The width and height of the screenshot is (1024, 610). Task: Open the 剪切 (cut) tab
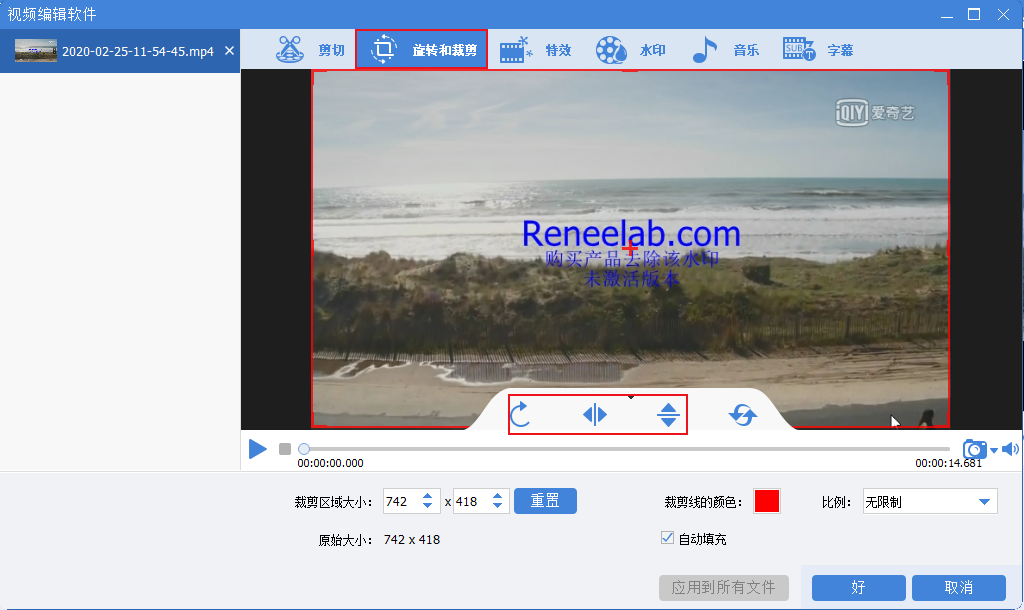[x=310, y=50]
